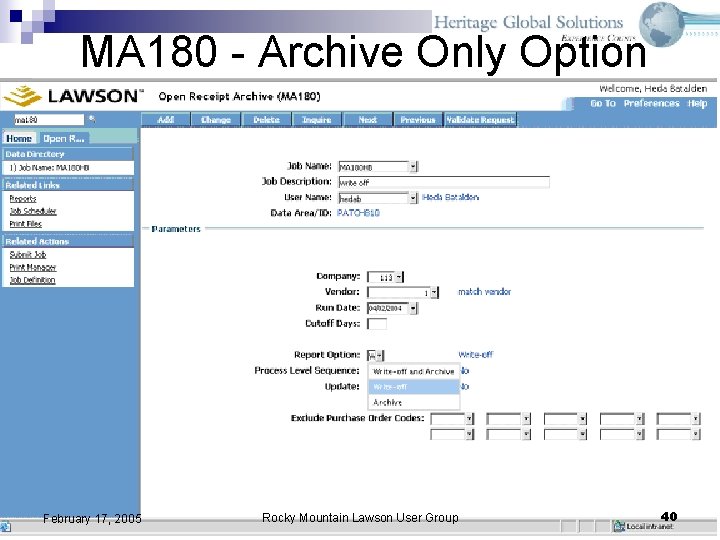Click the Related Actions panel header

coord(68,241)
